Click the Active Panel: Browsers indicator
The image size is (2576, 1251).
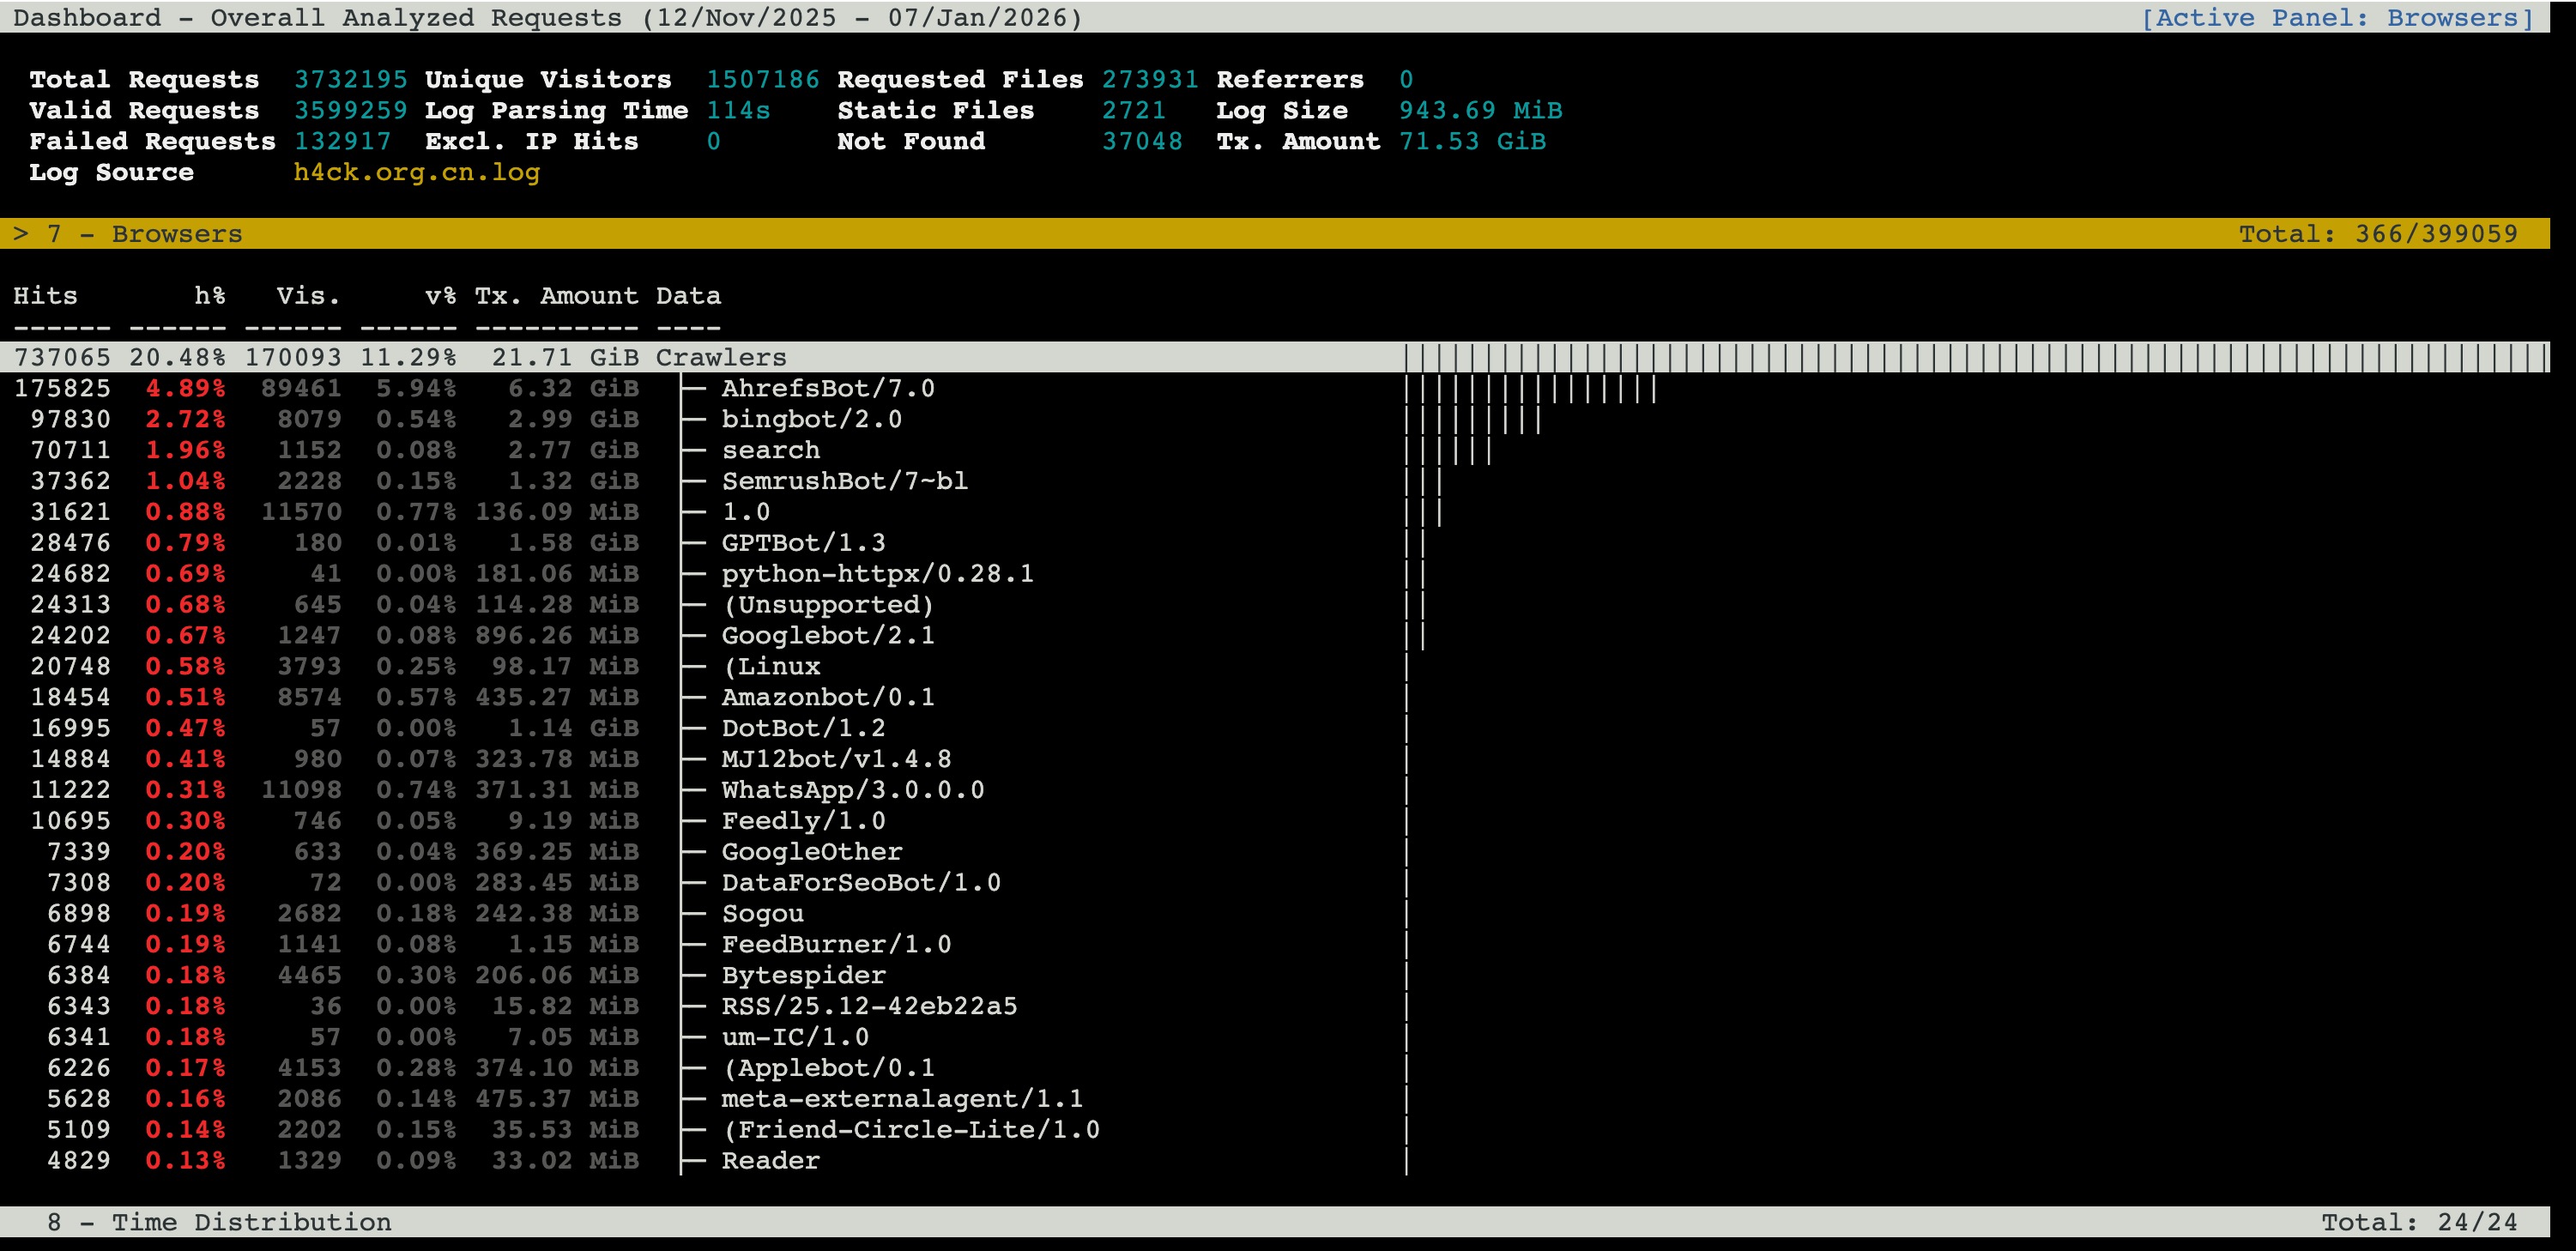[2337, 18]
